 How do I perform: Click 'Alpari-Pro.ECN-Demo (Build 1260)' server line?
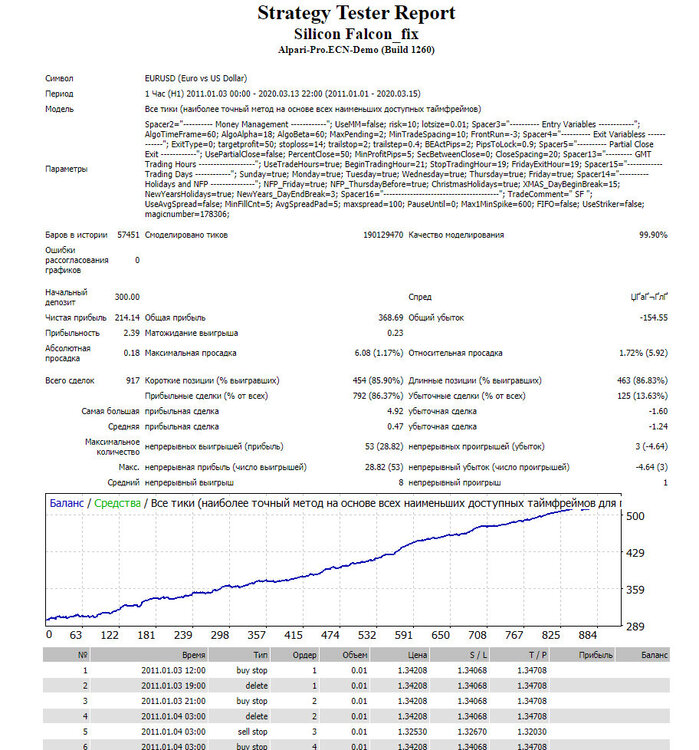(356, 50)
